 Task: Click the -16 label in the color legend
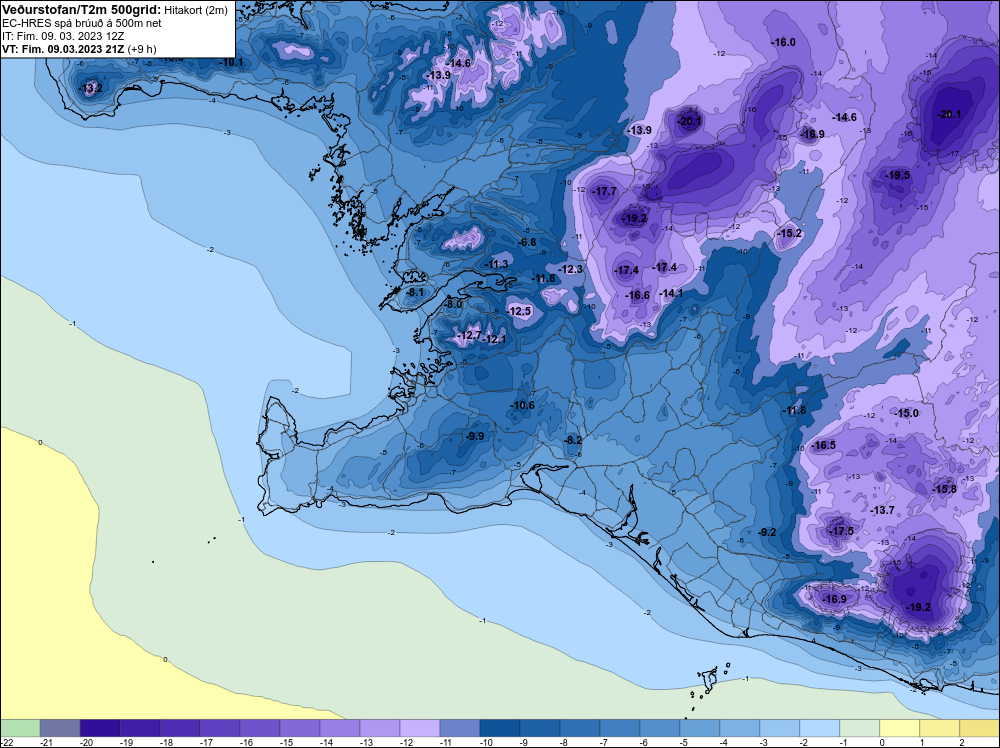pyautogui.click(x=246, y=742)
